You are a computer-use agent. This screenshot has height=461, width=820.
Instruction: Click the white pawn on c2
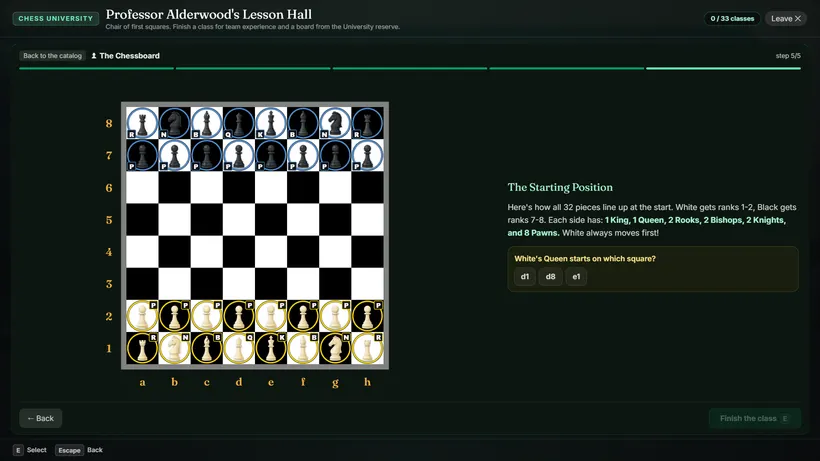pos(207,316)
